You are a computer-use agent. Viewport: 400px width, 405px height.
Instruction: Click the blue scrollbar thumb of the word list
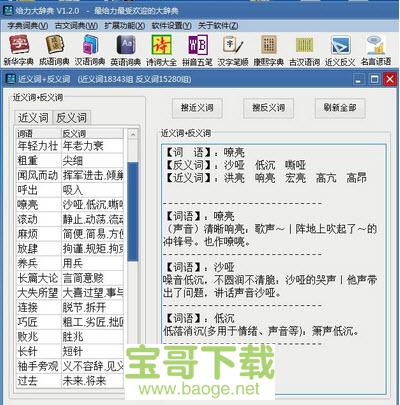pyautogui.click(x=133, y=212)
